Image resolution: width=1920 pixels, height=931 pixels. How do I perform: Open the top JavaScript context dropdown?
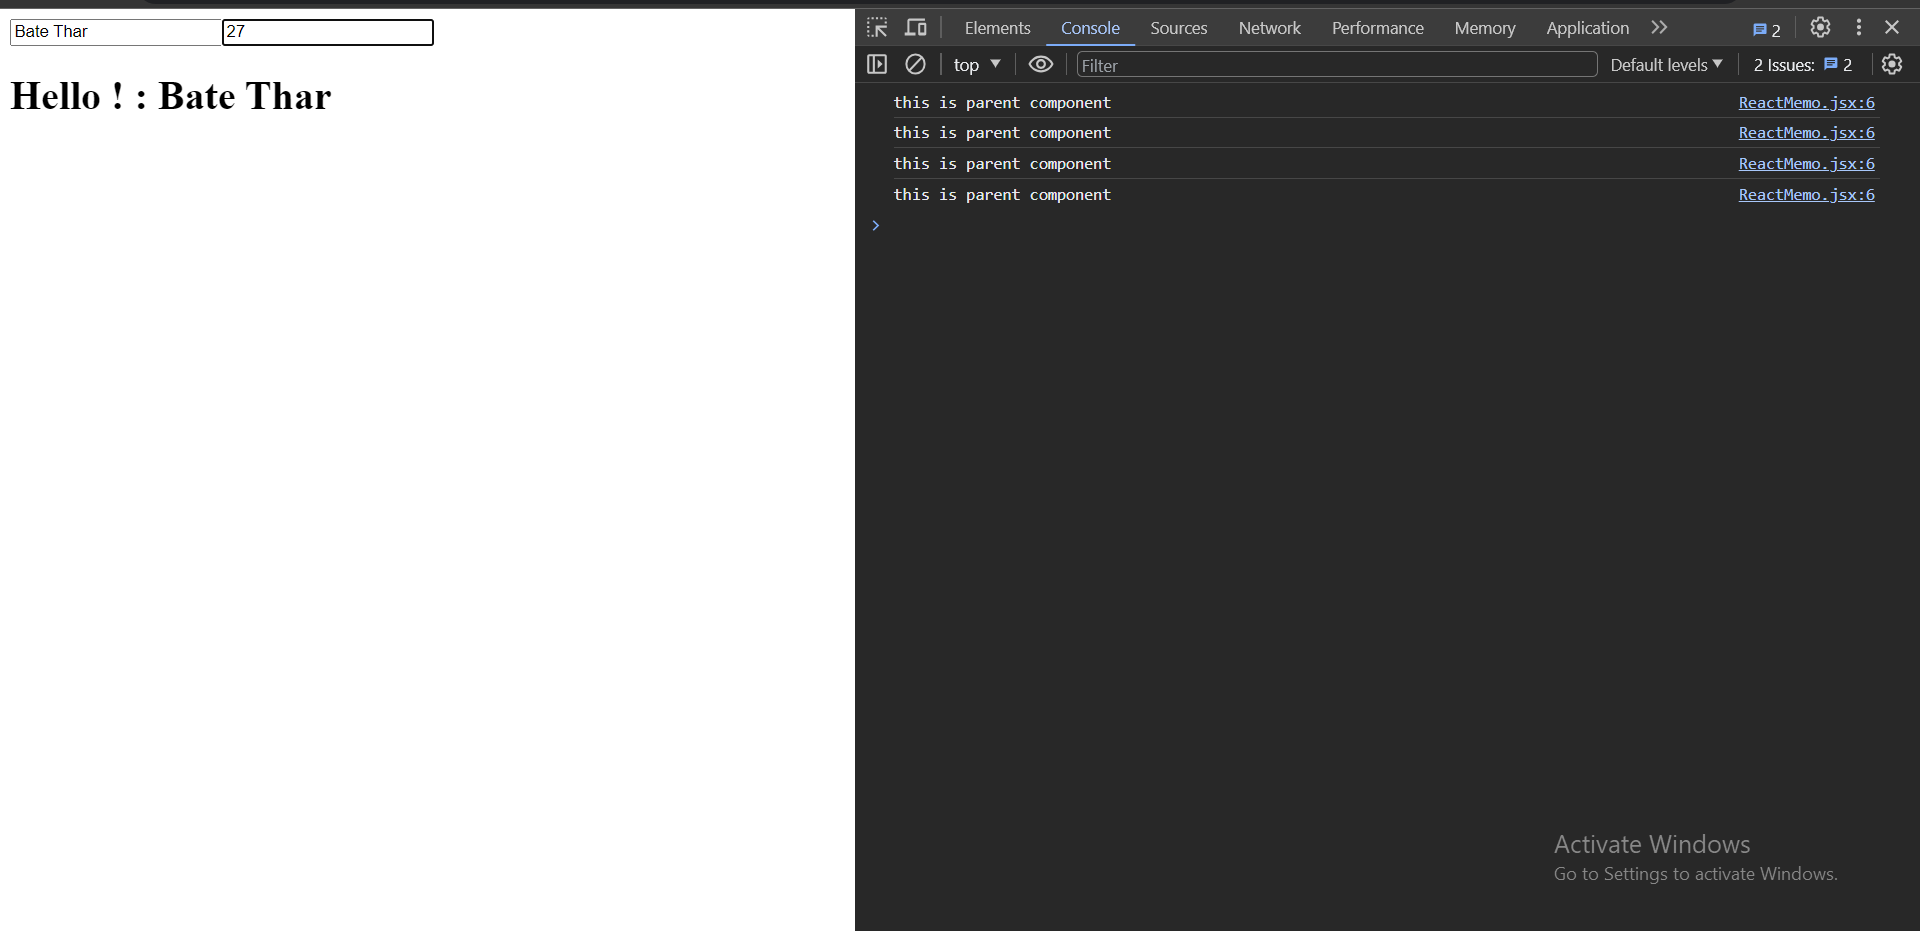point(976,65)
